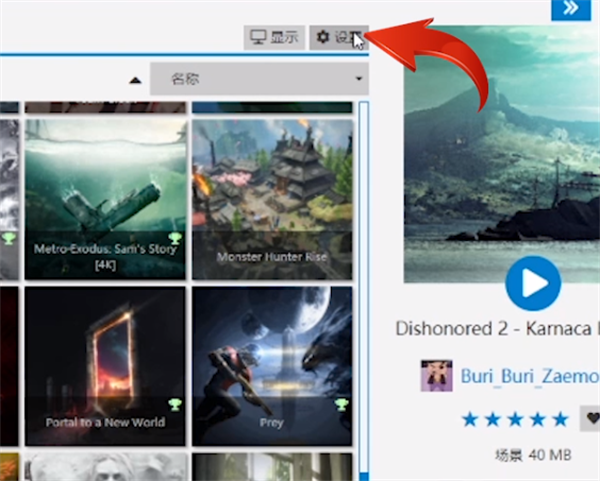This screenshot has height=481, width=600.
Task: Open Buri_Buri_Zaemon author profile link
Action: tap(529, 377)
